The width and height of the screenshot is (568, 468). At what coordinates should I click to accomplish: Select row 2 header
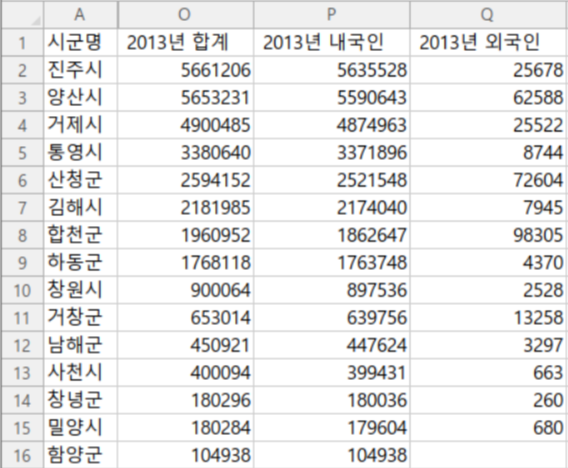(22, 70)
